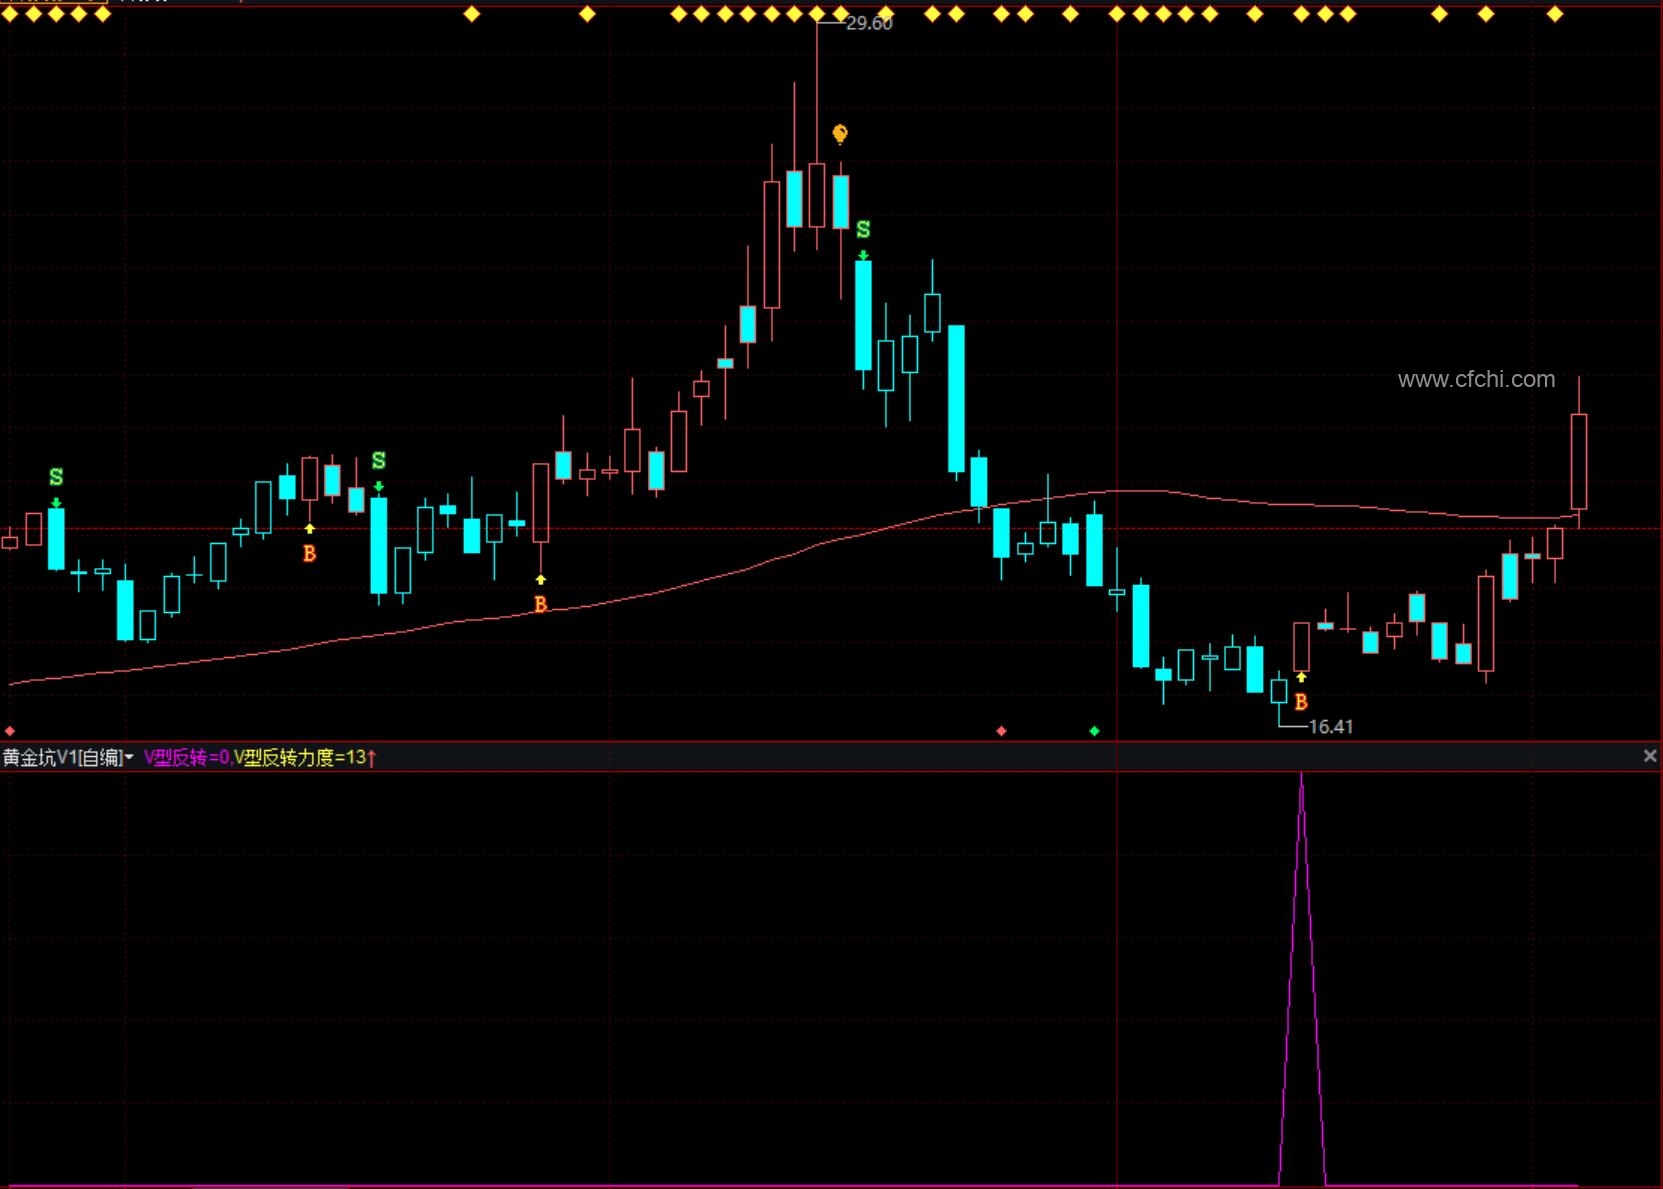Image resolution: width=1663 pixels, height=1189 pixels.
Task: Click the orange light bulb tip icon
Action: point(840,134)
